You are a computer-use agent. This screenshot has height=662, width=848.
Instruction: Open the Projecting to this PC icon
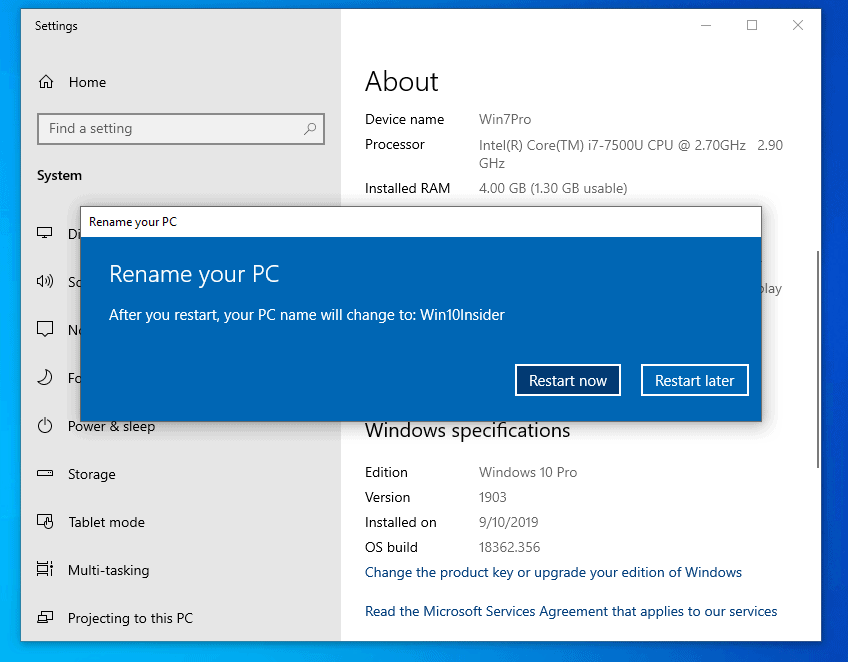coord(45,618)
